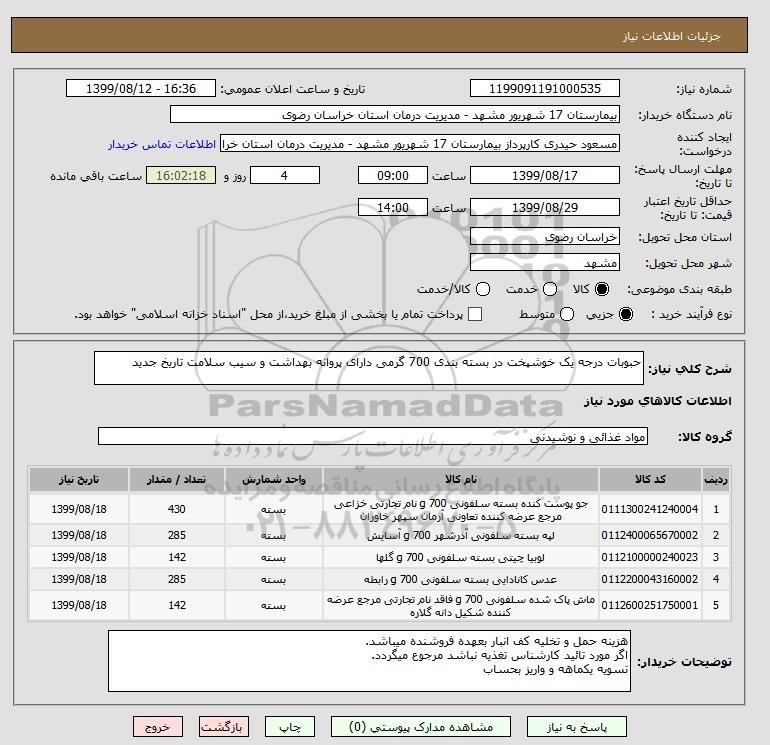Click the buyer organization name field
This screenshot has height=745, width=770.
[x=395, y=114]
